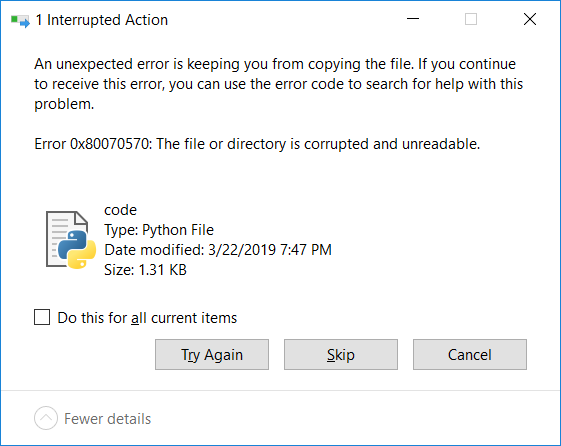The image size is (561, 446).
Task: Click the 'Size: 1.31 KB' line
Action: point(145,270)
